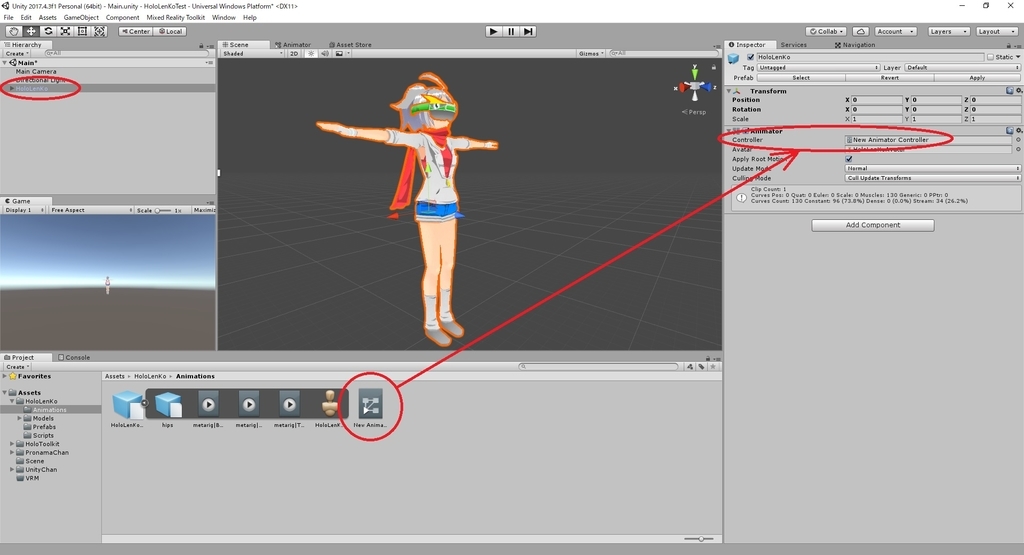Switch to the Navigation tab
The height and width of the screenshot is (555, 1024).
(855, 45)
